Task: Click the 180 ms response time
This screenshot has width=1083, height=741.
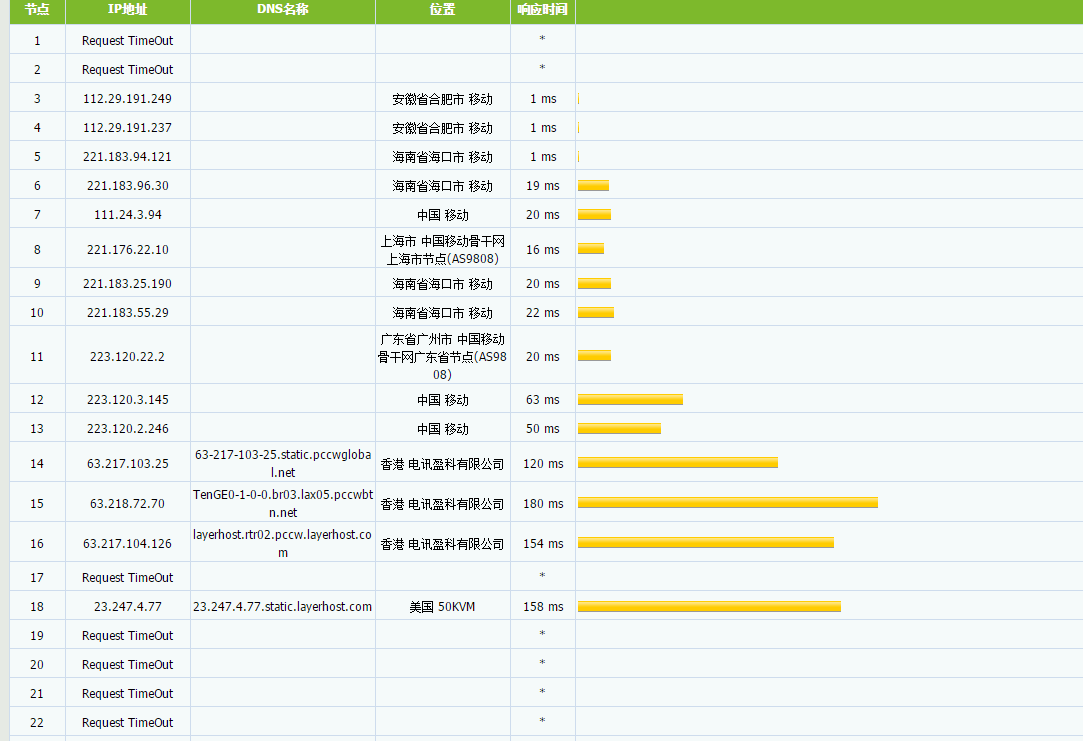Action: coord(543,503)
